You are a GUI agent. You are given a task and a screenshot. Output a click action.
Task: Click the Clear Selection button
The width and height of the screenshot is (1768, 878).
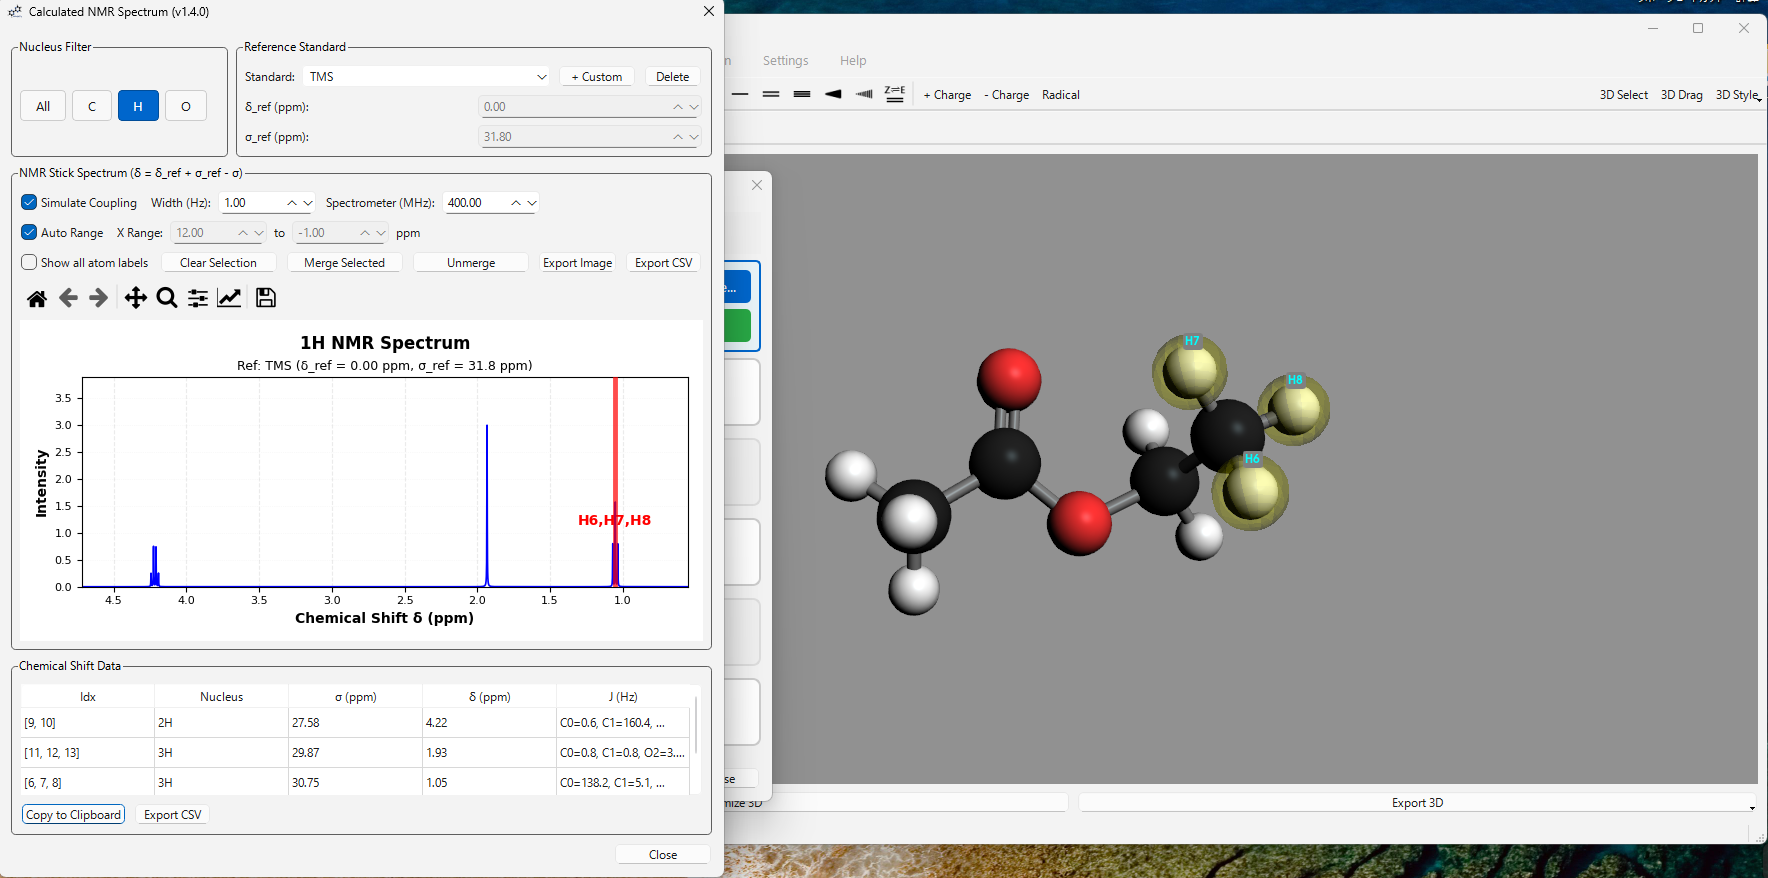pyautogui.click(x=218, y=263)
